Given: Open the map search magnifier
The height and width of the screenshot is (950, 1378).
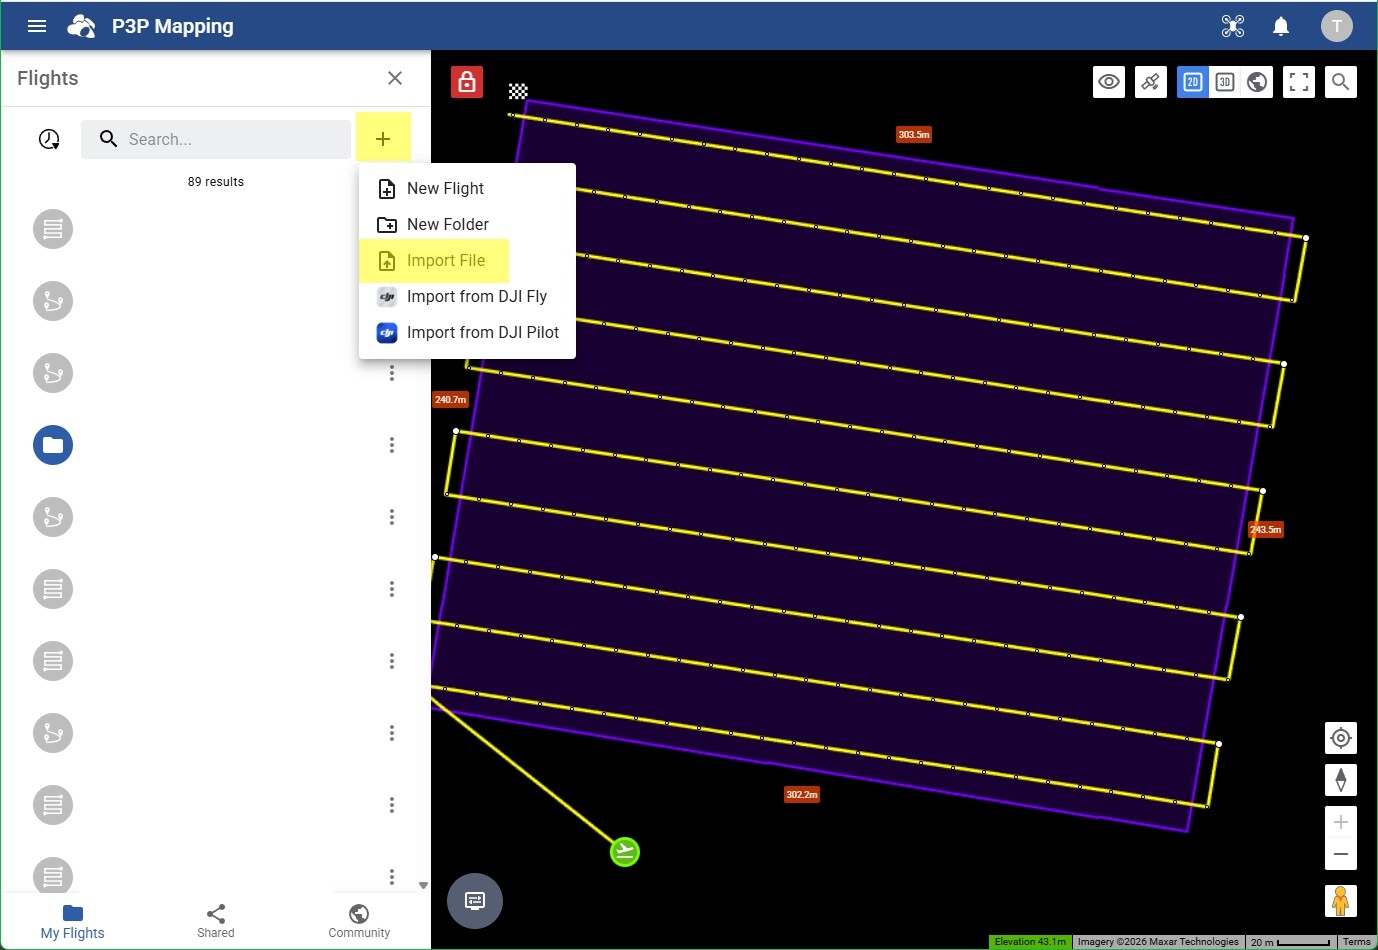Looking at the screenshot, I should click(x=1340, y=82).
